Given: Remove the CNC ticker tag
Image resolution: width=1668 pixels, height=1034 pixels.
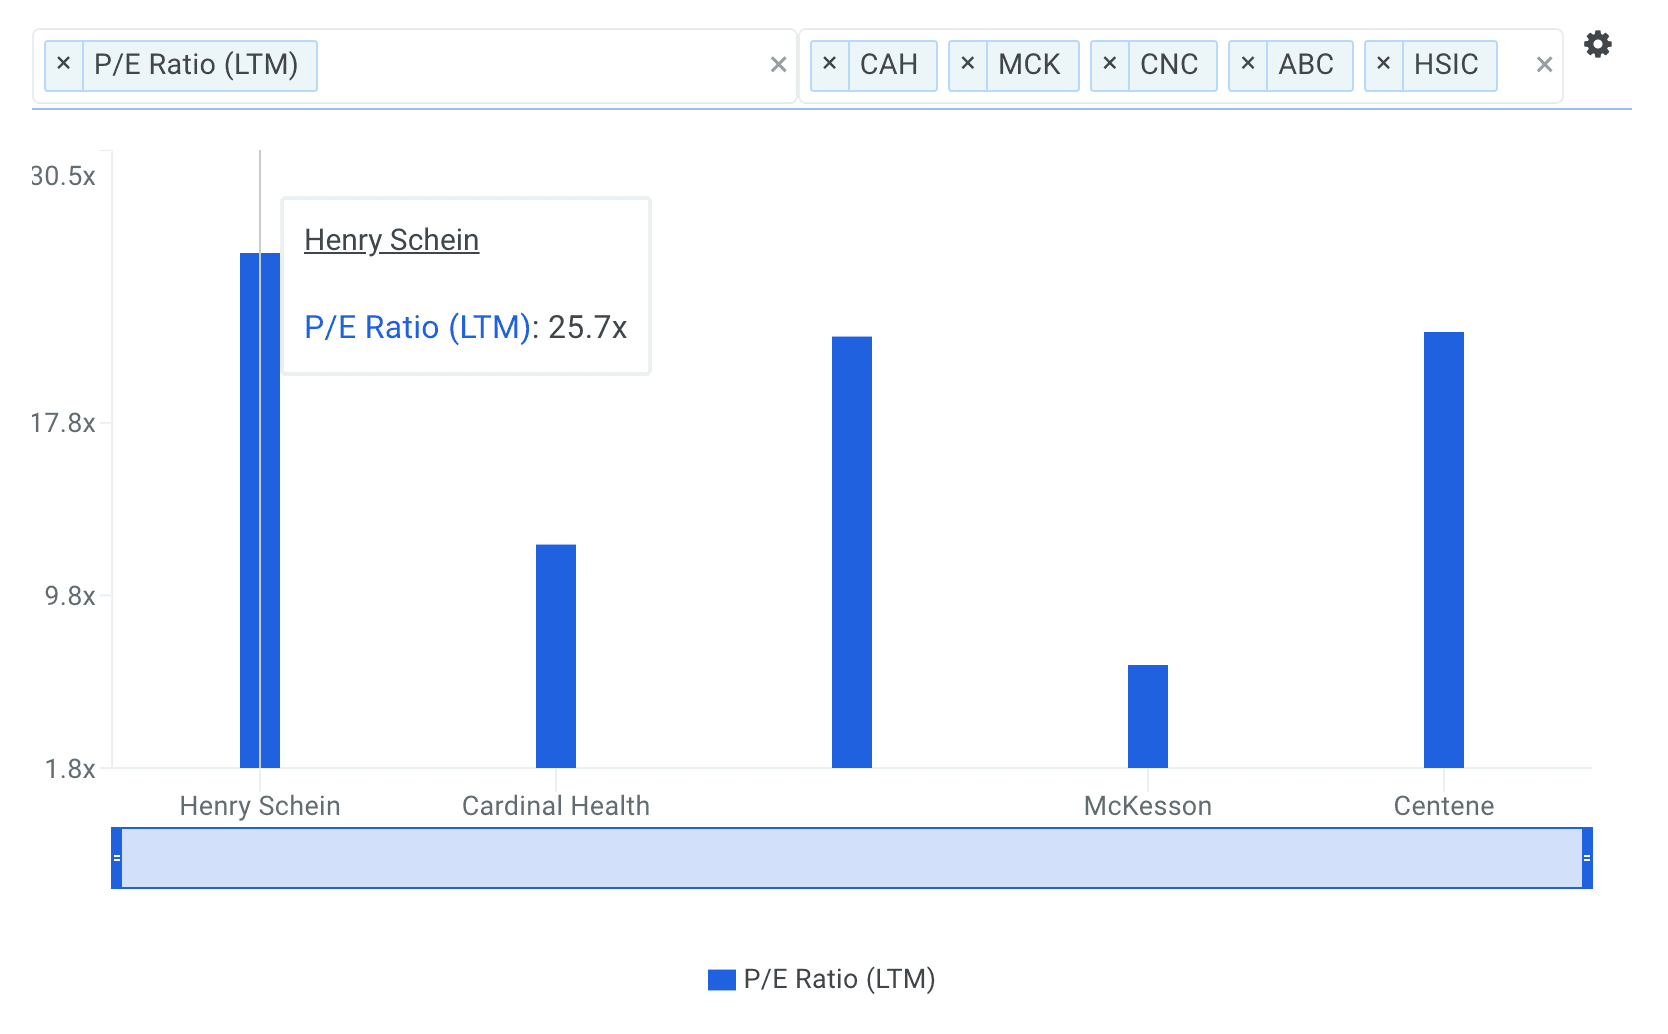Looking at the screenshot, I should click(x=1109, y=64).
